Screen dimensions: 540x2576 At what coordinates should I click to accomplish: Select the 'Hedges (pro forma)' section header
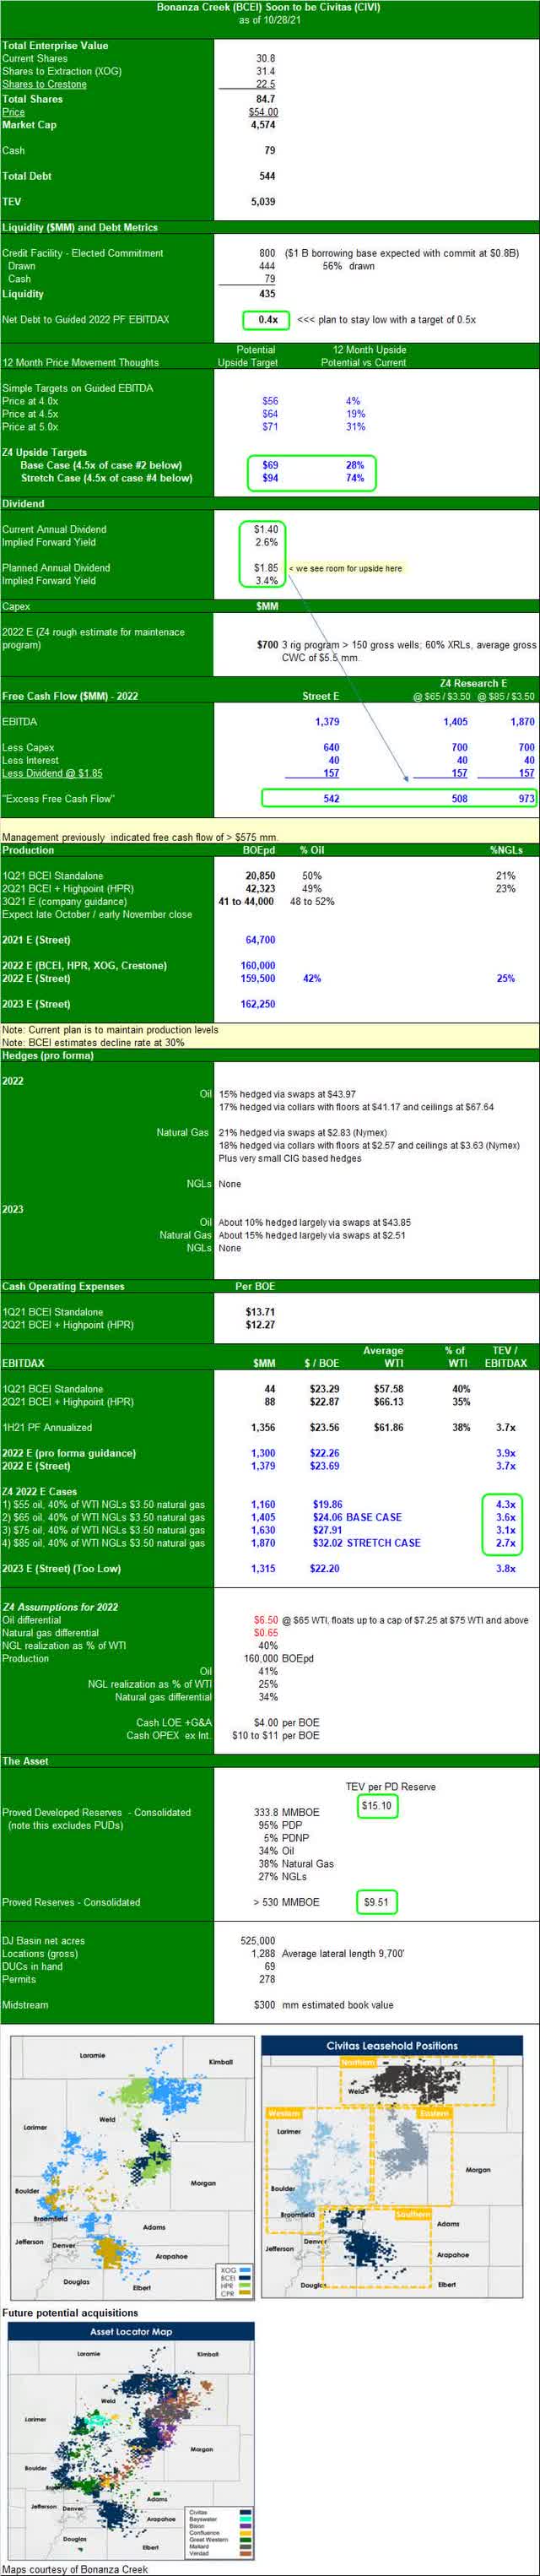point(48,1056)
